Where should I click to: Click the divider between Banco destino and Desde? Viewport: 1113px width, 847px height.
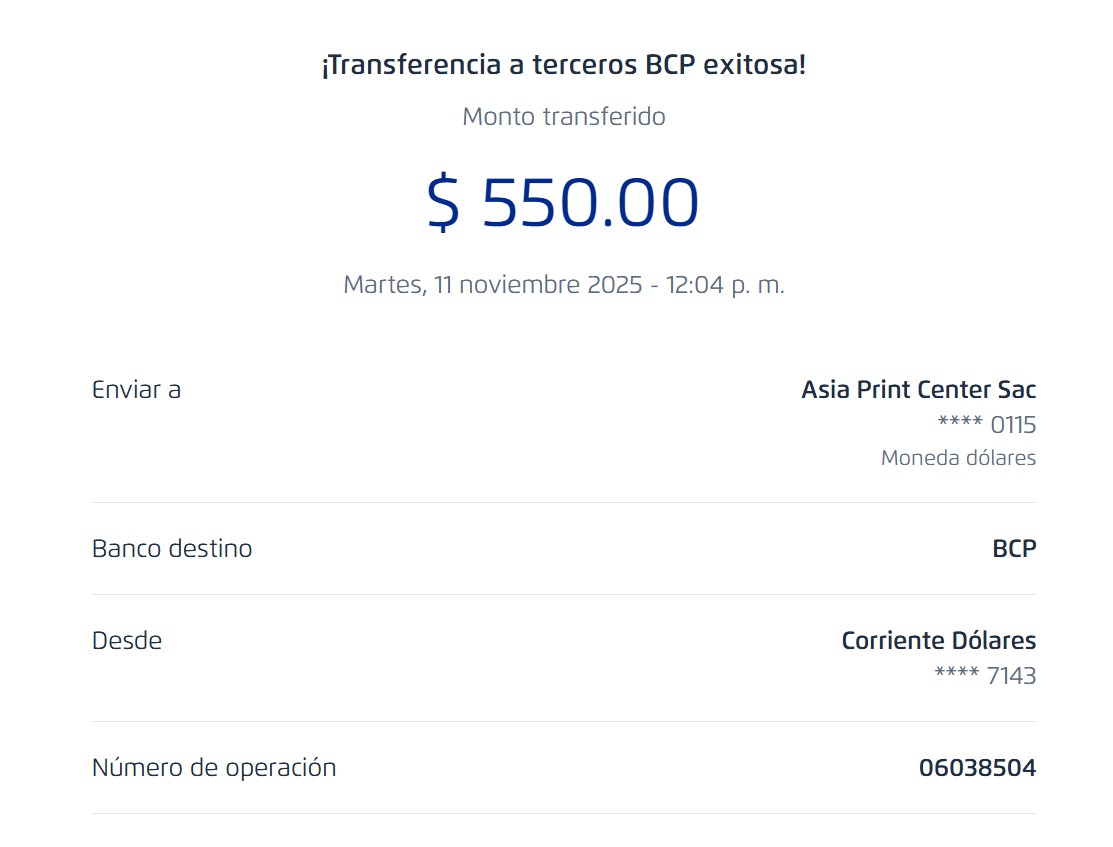pyautogui.click(x=564, y=594)
